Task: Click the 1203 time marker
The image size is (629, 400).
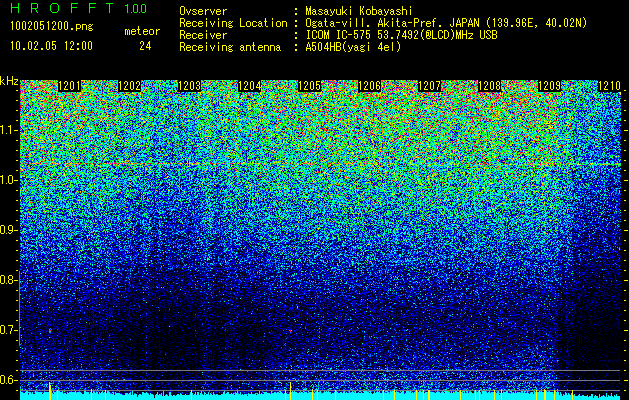Action: click(189, 86)
